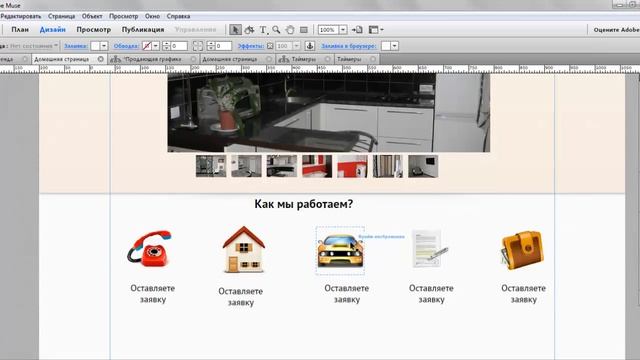
Task: Open the Справка menu
Action: (178, 16)
